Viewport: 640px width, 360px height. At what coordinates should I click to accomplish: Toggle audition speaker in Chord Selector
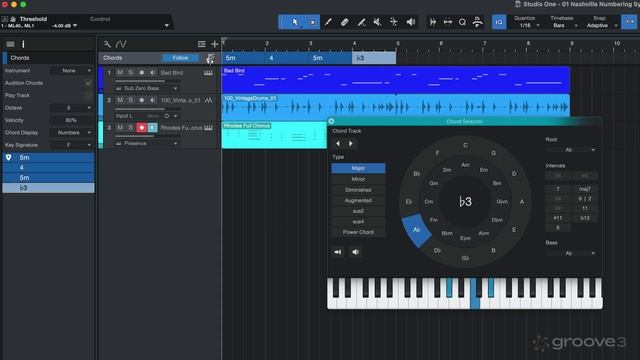click(x=356, y=252)
